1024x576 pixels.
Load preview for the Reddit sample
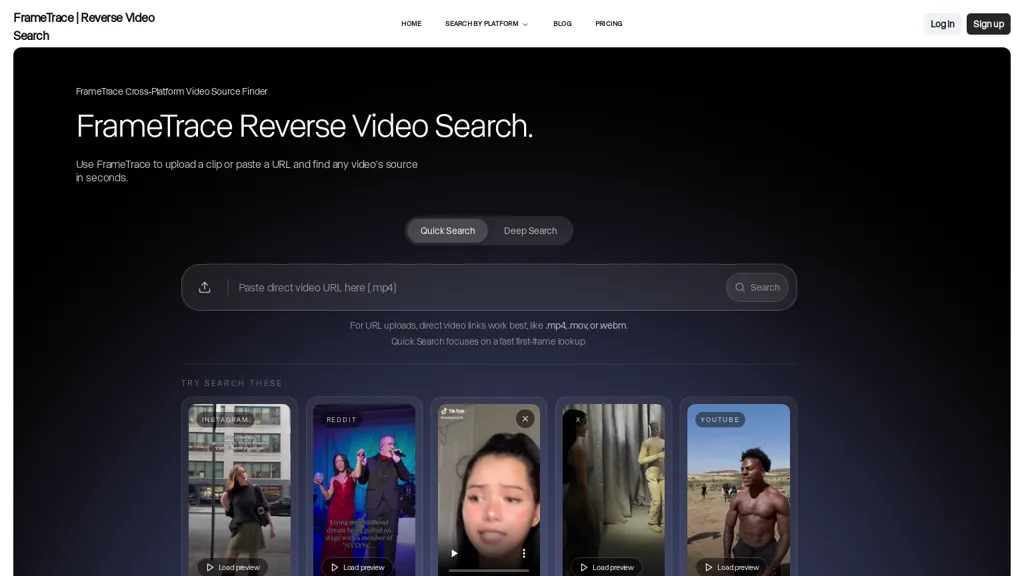coord(357,567)
